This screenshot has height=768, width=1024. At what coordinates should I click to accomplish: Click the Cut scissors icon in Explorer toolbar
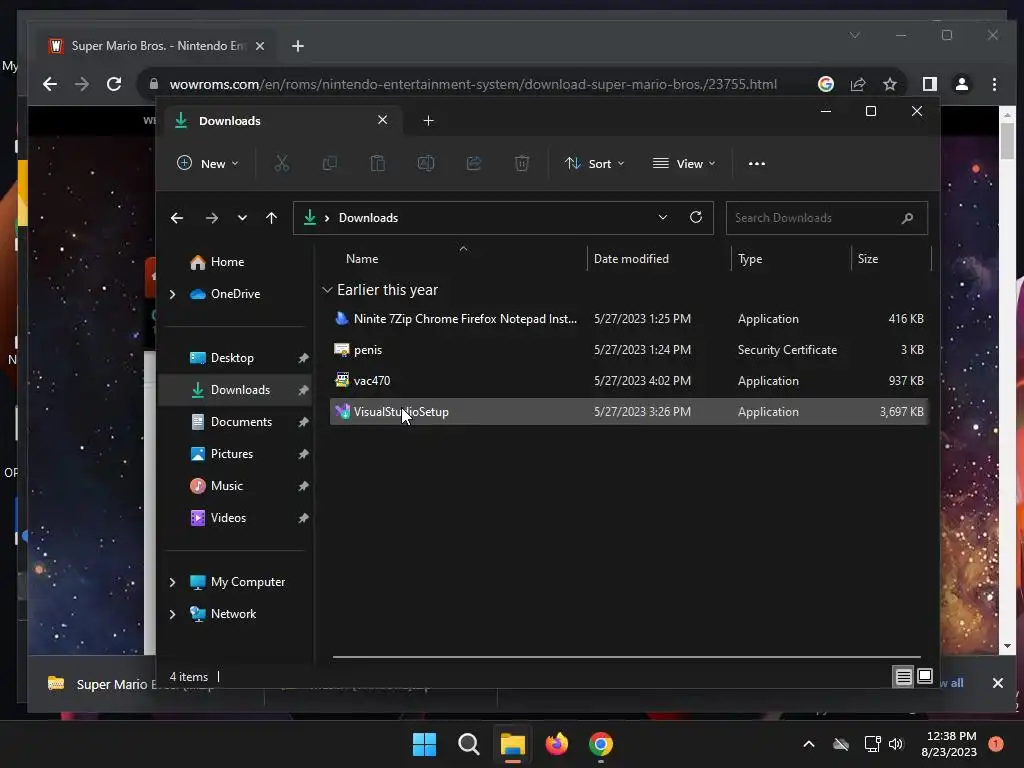pyautogui.click(x=281, y=163)
